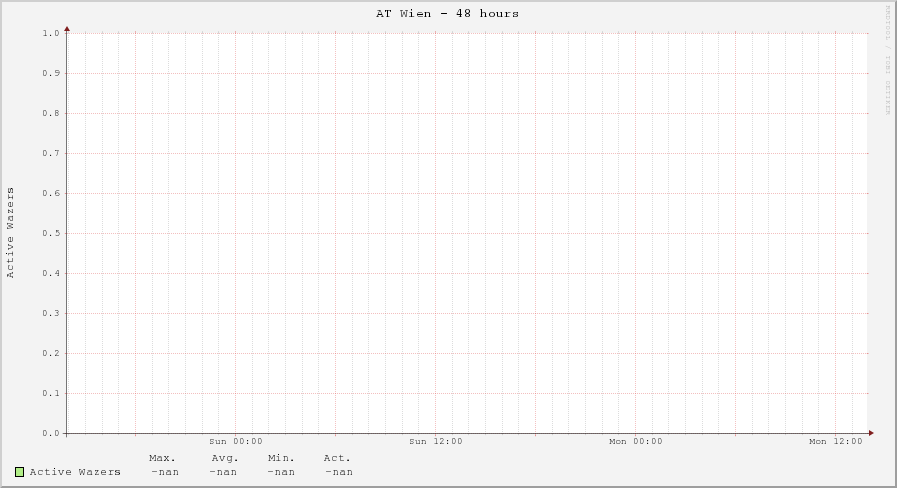Click the green Active Wazers legend swatch

coord(19,472)
